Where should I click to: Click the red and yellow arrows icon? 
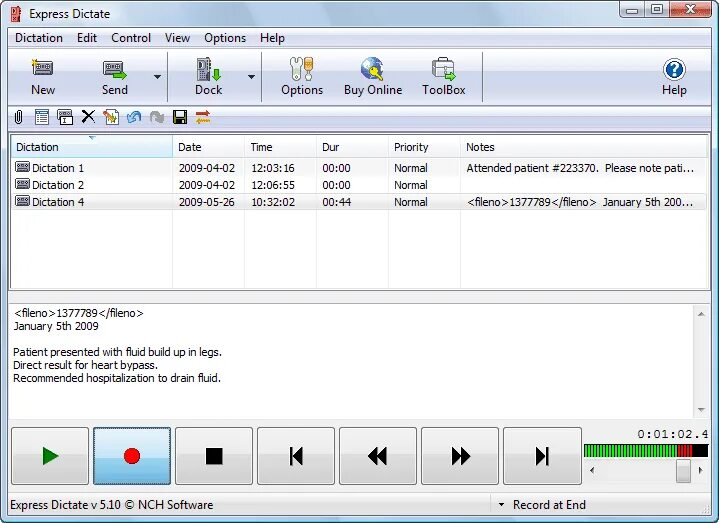point(203,117)
